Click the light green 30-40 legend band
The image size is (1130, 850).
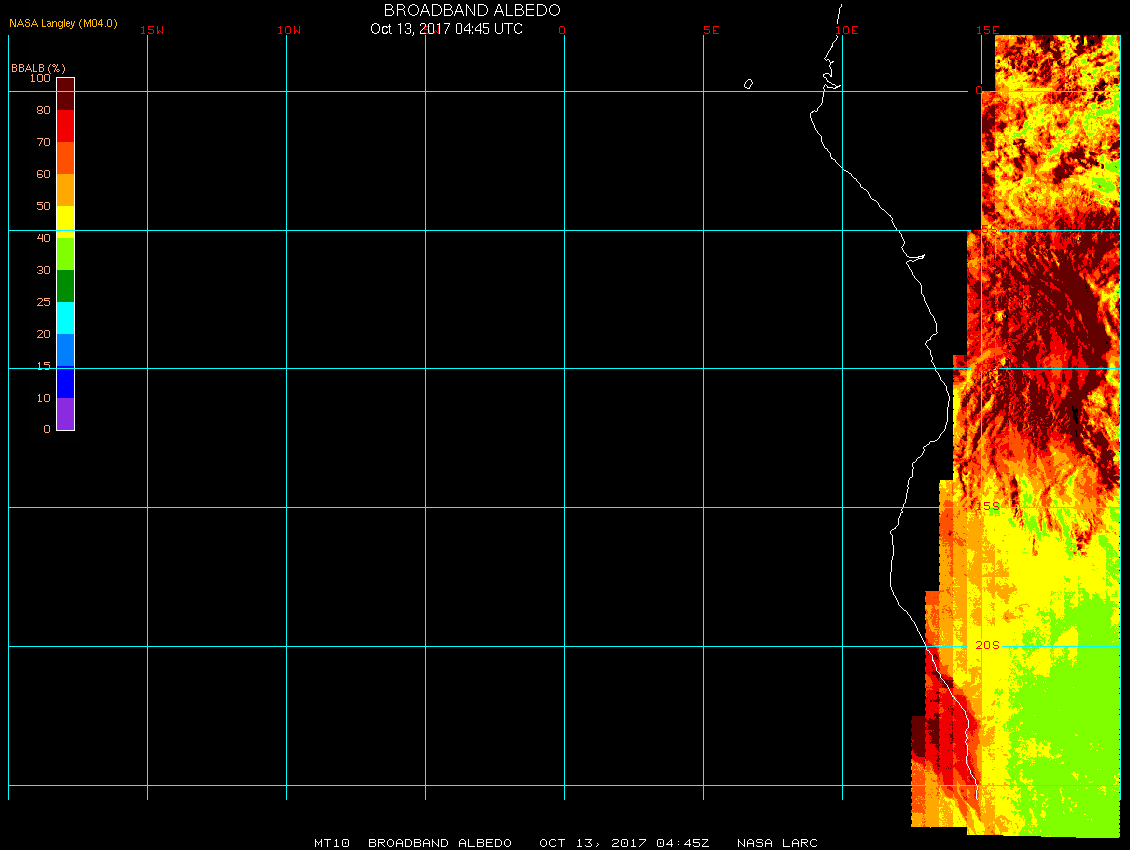point(65,253)
